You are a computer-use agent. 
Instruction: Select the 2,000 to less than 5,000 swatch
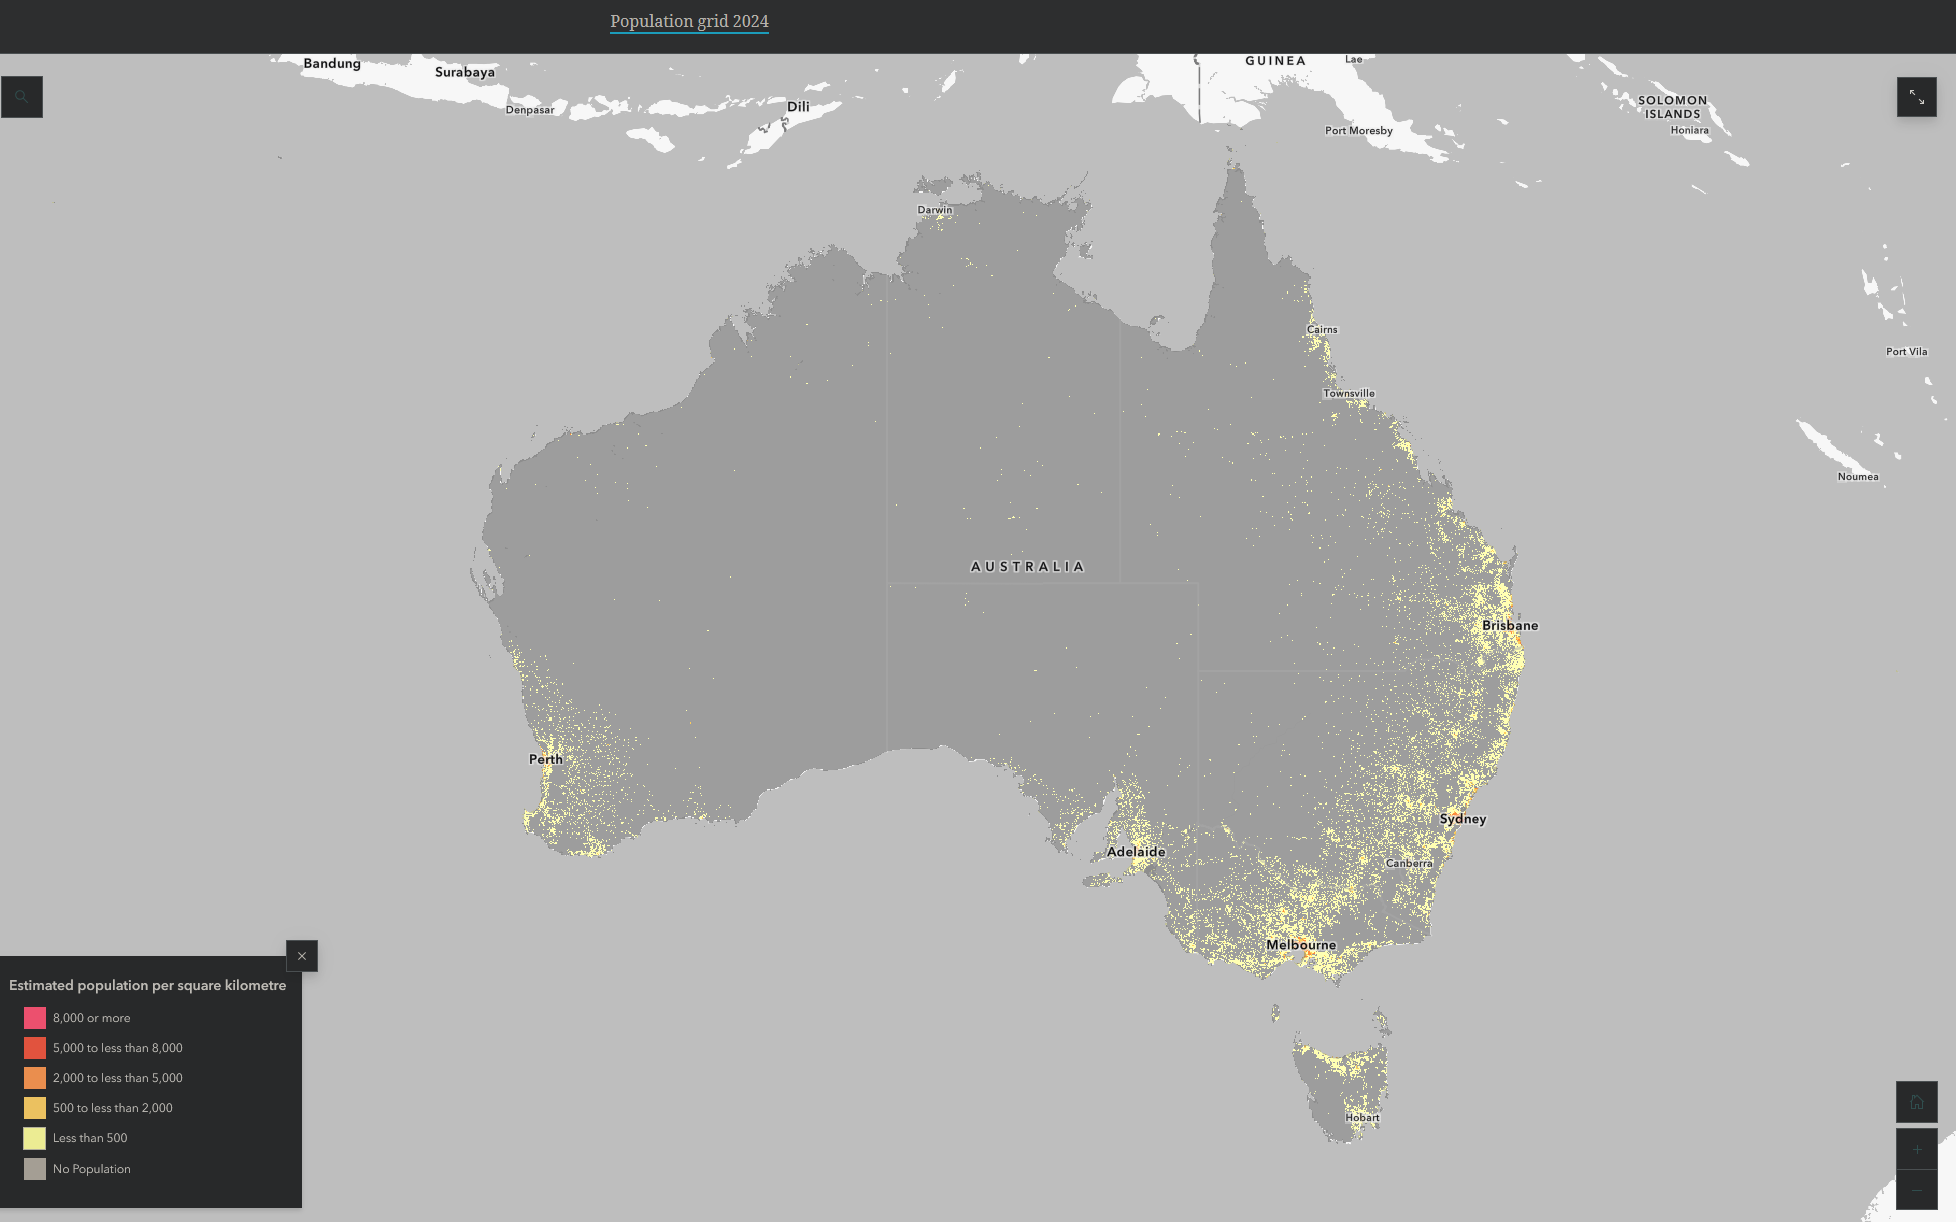(x=35, y=1078)
